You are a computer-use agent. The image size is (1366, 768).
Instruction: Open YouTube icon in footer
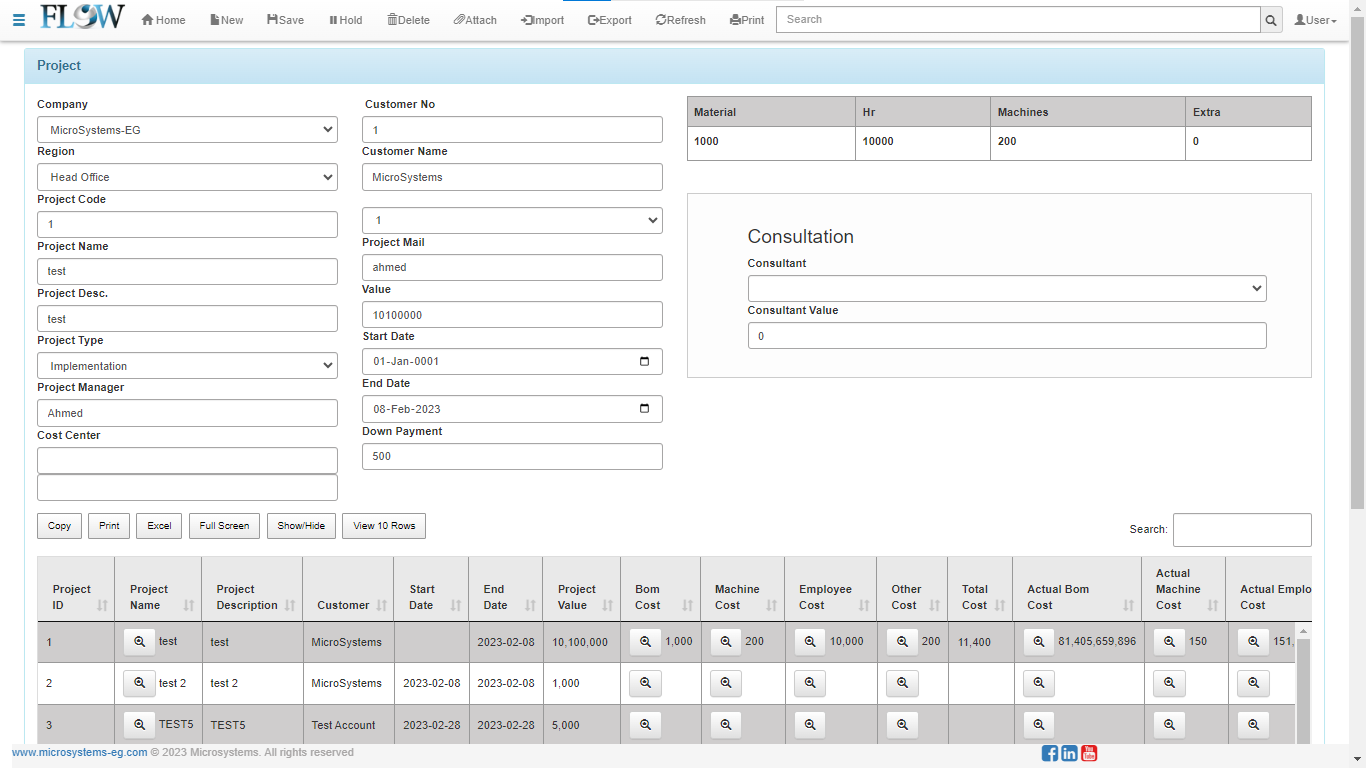coord(1089,753)
